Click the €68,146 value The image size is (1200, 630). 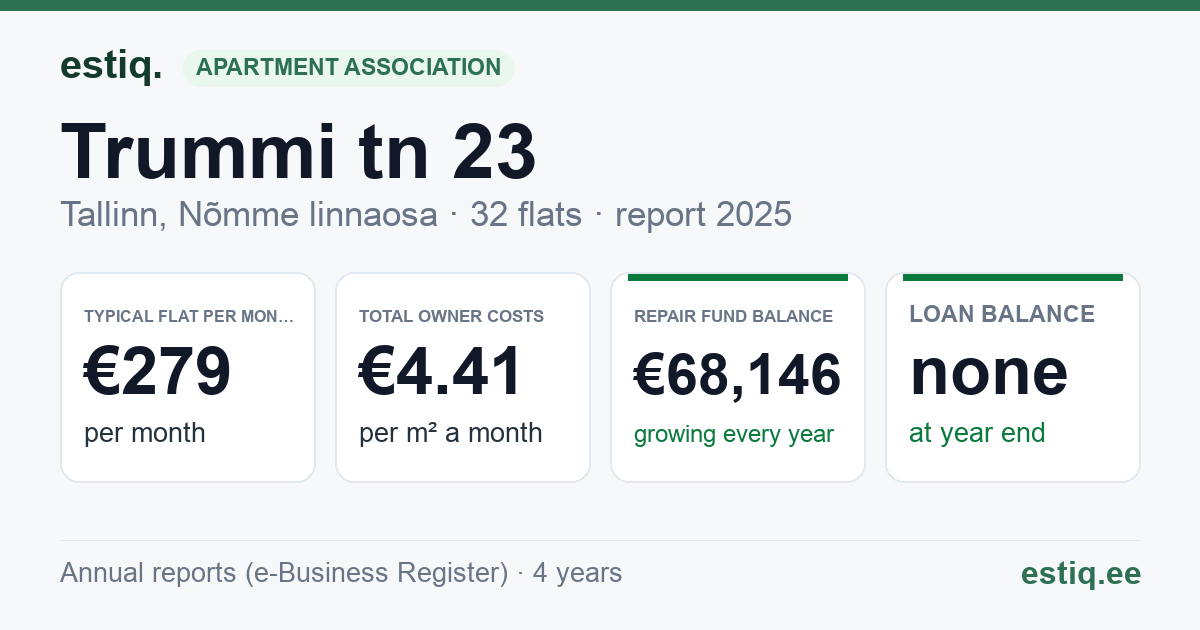(x=738, y=375)
